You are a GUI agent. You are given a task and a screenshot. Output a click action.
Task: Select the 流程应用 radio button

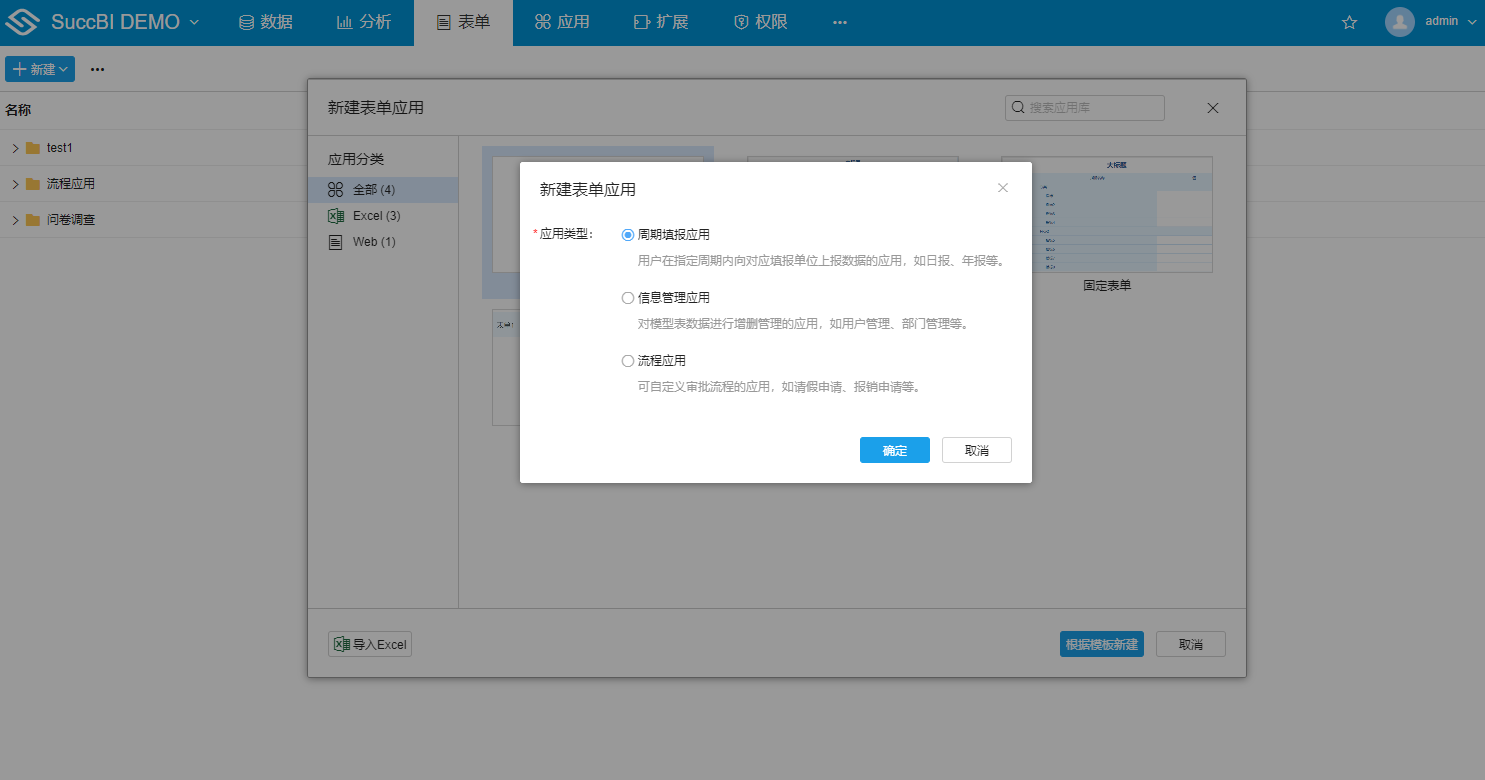628,361
